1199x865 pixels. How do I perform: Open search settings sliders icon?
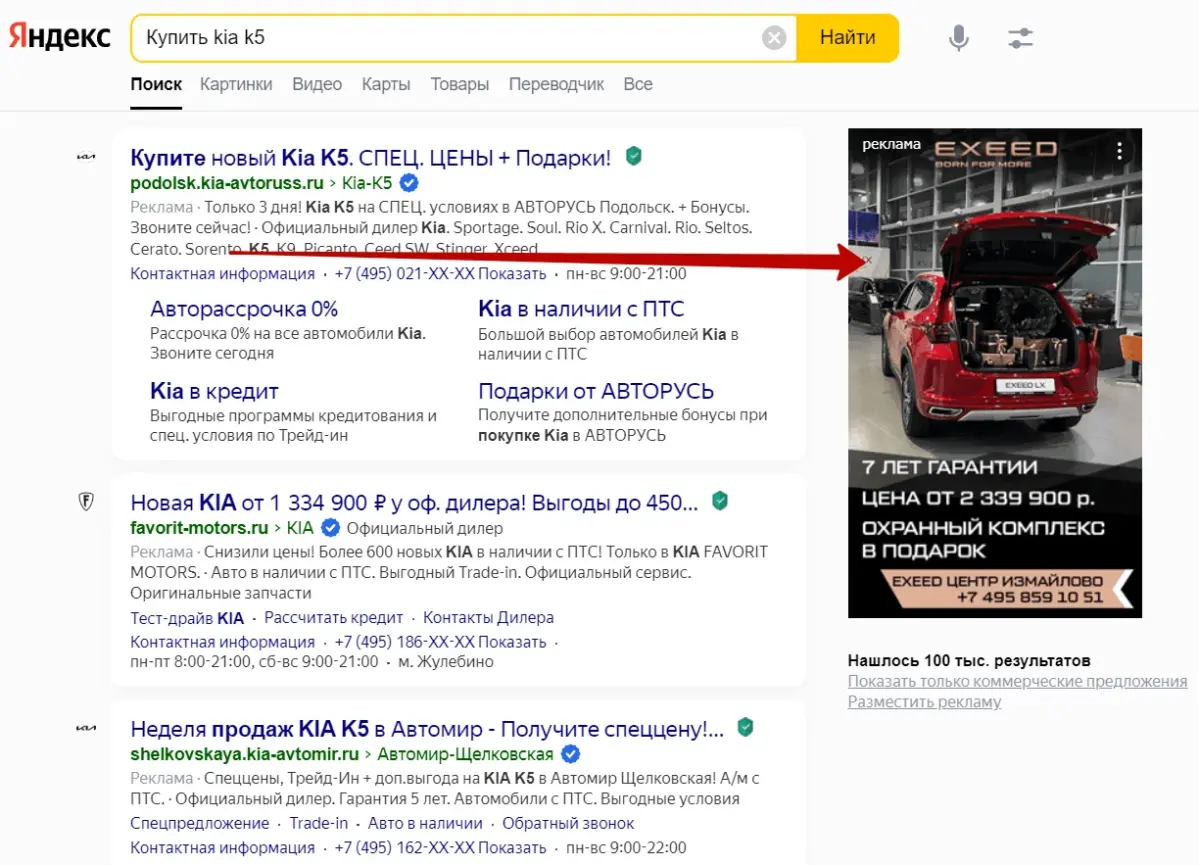point(1020,37)
